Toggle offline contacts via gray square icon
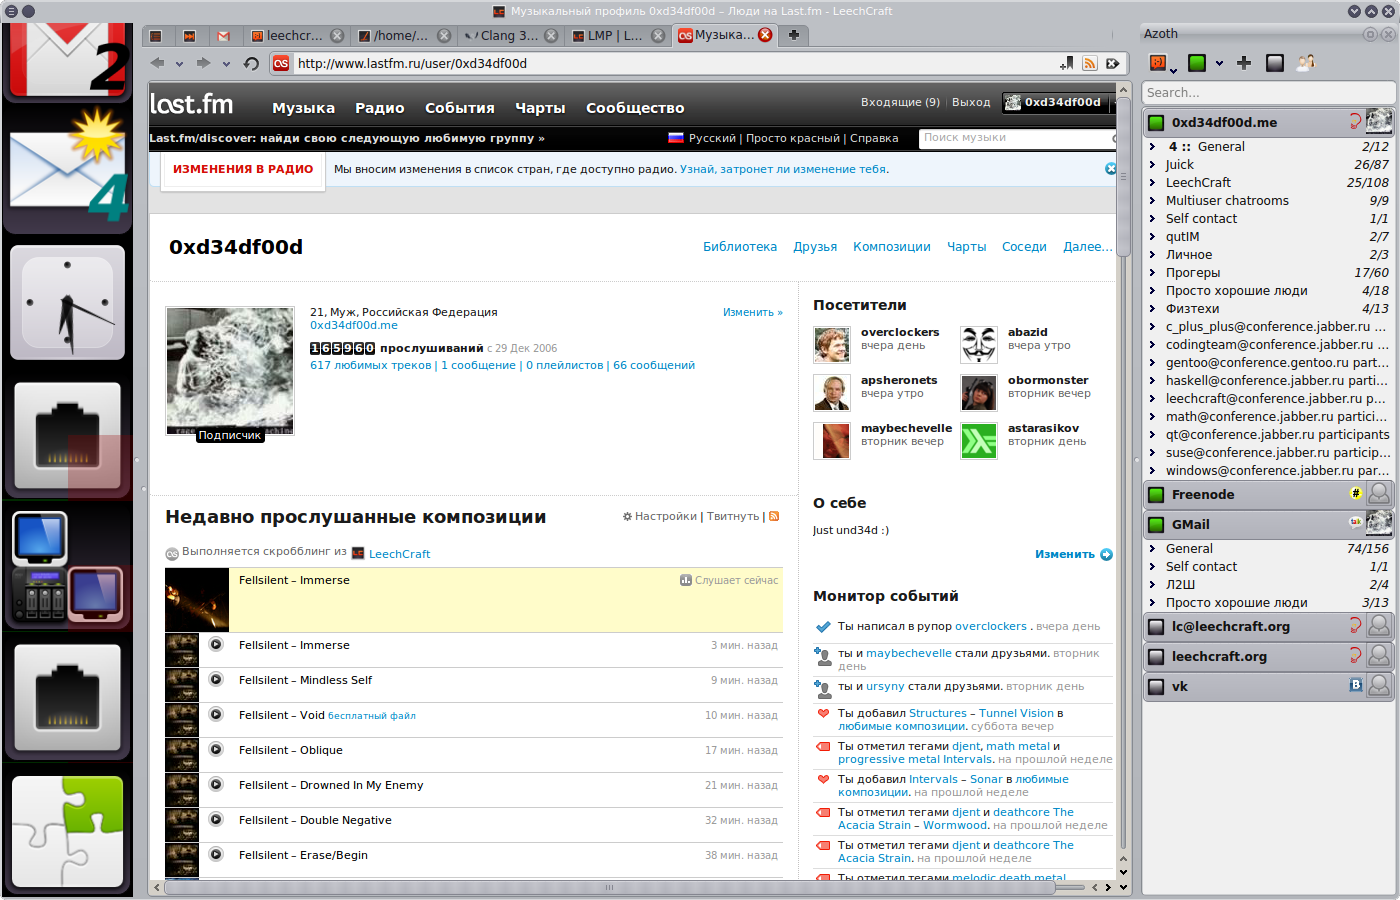 click(x=1275, y=63)
